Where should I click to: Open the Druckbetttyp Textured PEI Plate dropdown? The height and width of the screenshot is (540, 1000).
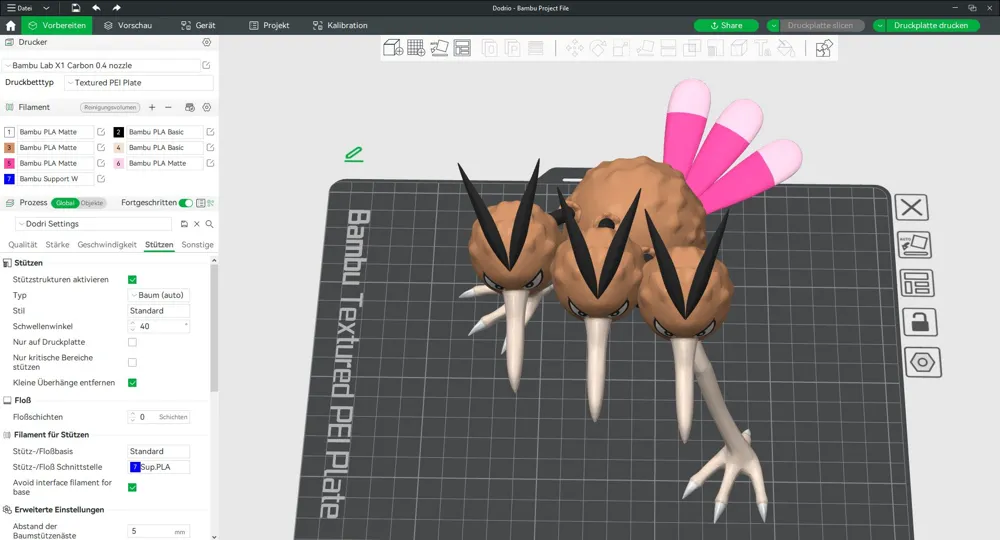coord(138,82)
